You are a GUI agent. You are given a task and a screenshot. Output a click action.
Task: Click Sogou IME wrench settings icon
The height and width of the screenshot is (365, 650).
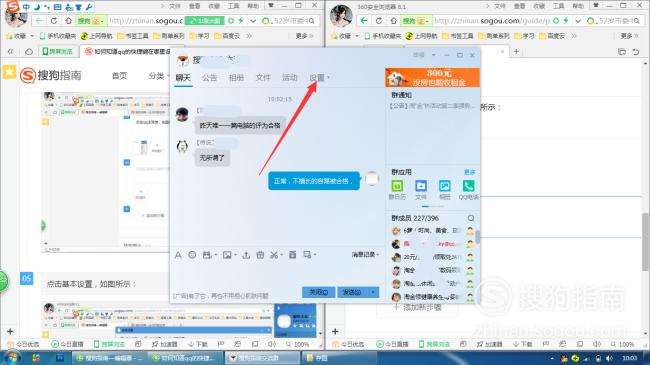click(x=89, y=7)
